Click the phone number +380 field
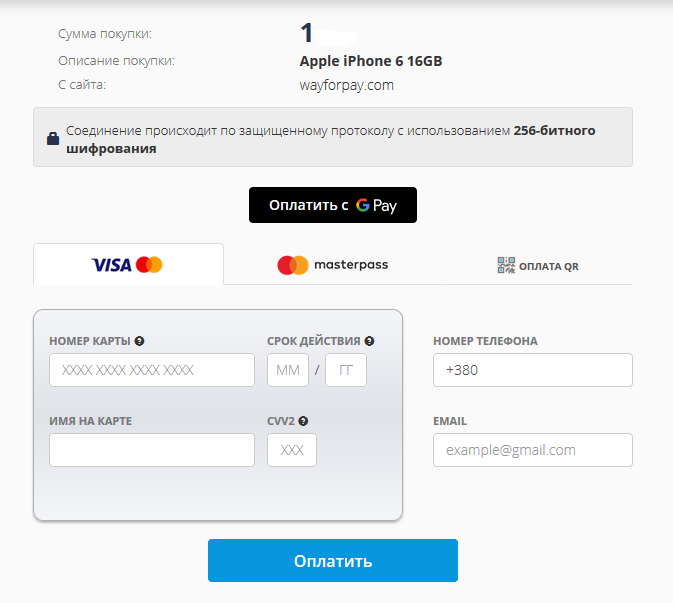Screen dimensions: 673x603 point(533,370)
